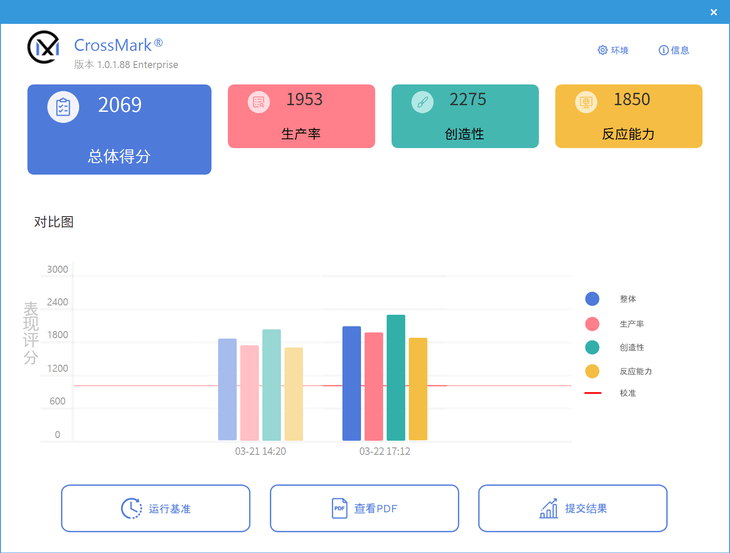The height and width of the screenshot is (553, 730).
Task: Click the clock icon in 运行基准
Action: pyautogui.click(x=131, y=508)
